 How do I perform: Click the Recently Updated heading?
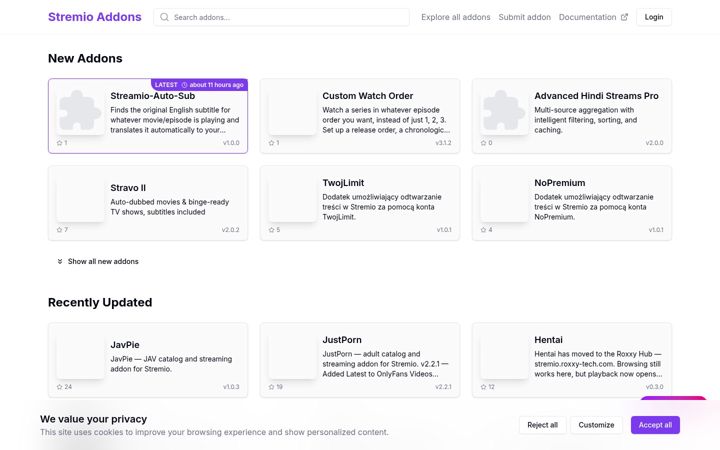click(x=100, y=302)
